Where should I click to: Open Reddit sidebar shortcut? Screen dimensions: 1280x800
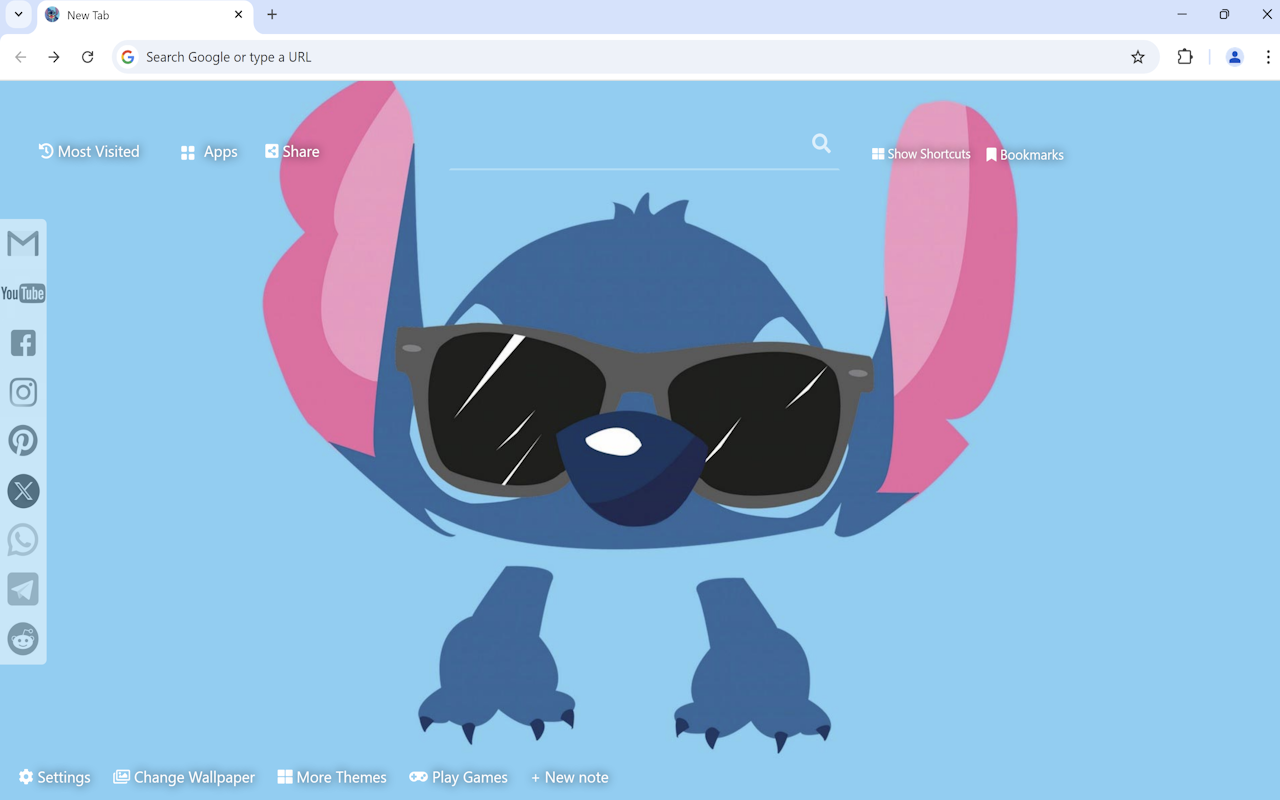(x=23, y=639)
